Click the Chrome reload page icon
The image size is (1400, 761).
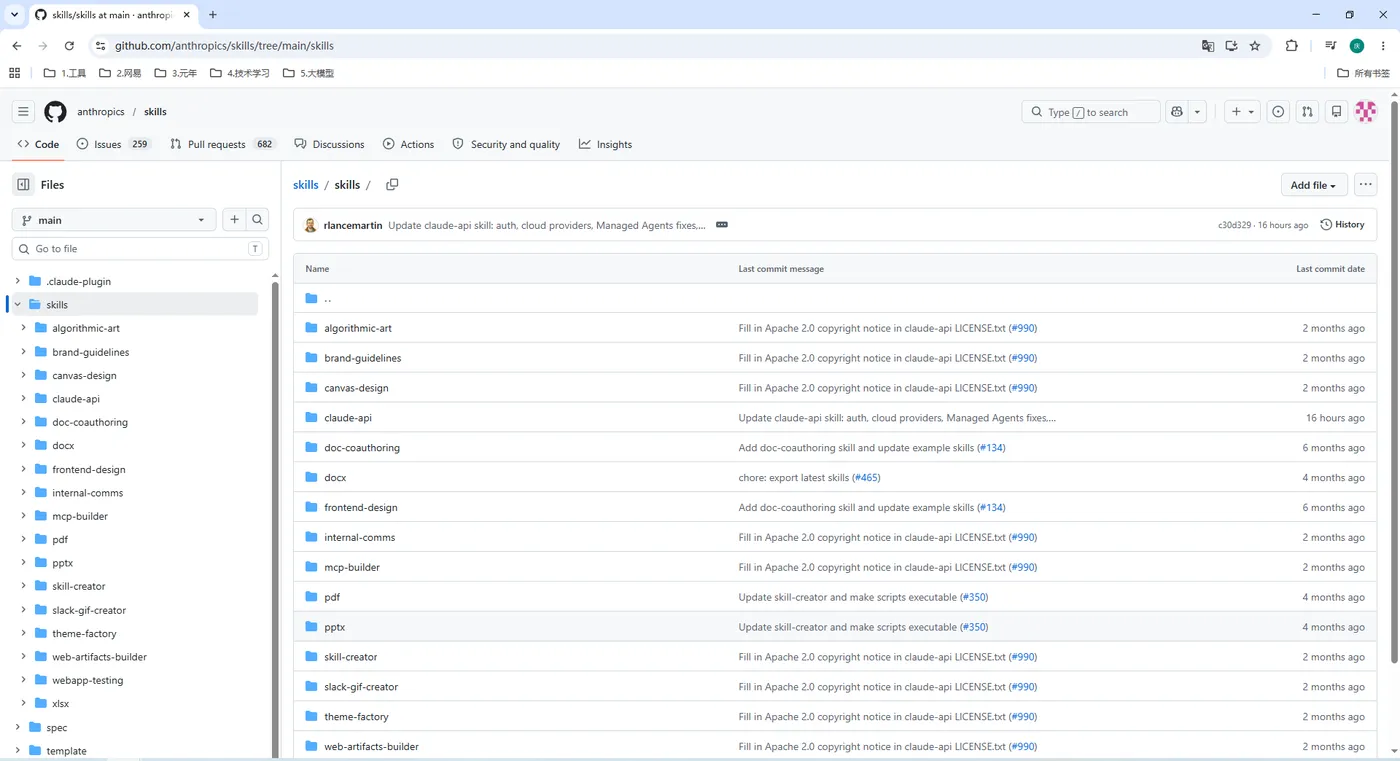pos(69,46)
